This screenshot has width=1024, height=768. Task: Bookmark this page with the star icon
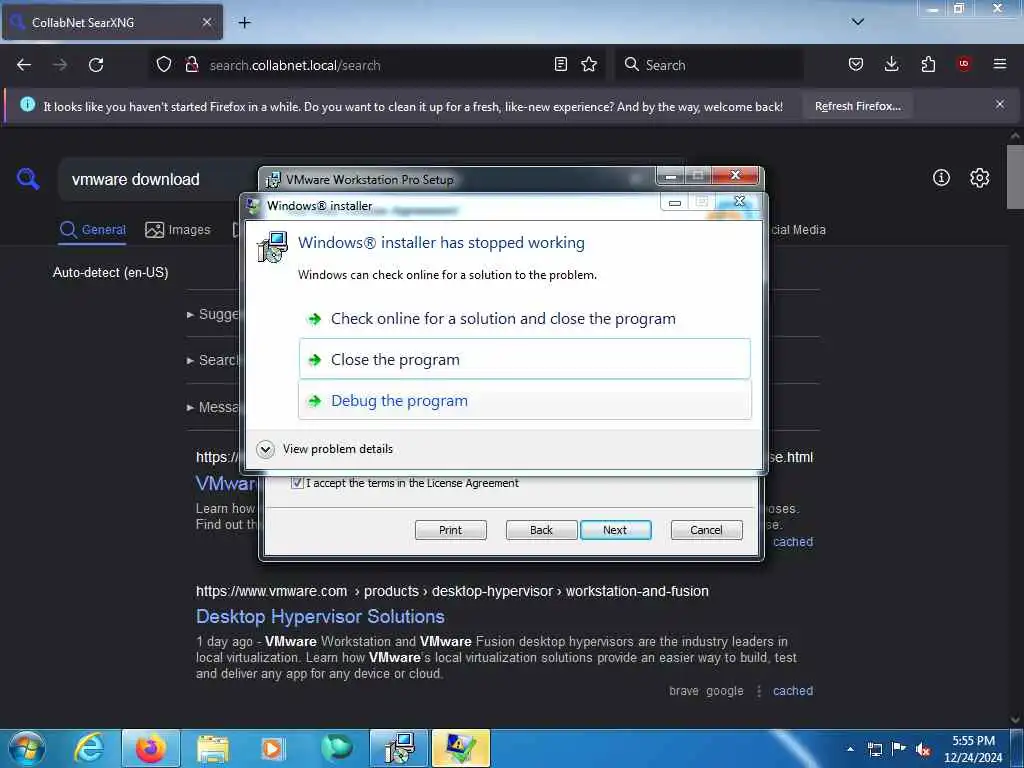[589, 64]
